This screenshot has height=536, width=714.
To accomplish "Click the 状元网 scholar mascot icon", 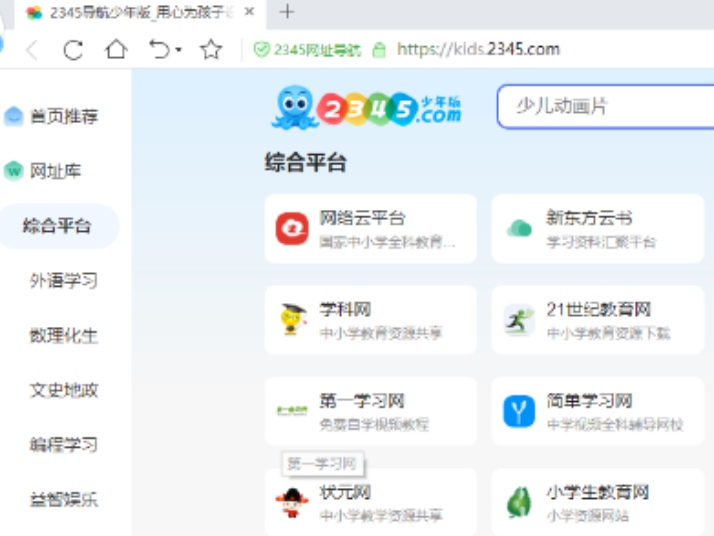I will [292, 503].
